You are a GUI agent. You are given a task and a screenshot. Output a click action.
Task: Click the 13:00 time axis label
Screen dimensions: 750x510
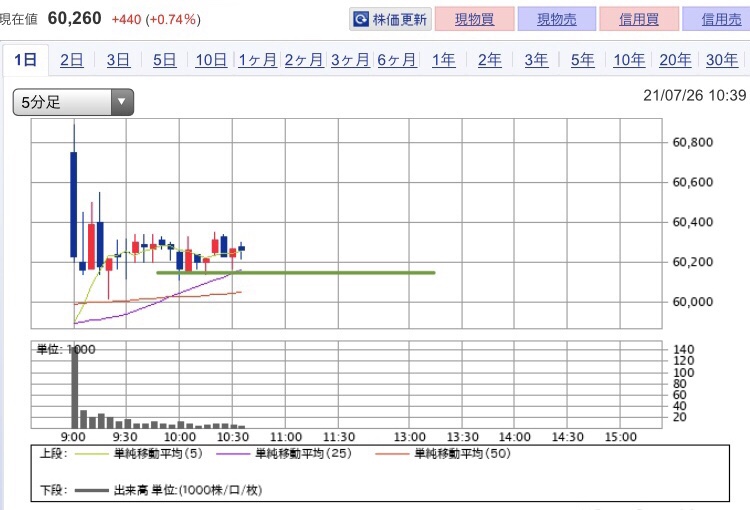(x=410, y=437)
